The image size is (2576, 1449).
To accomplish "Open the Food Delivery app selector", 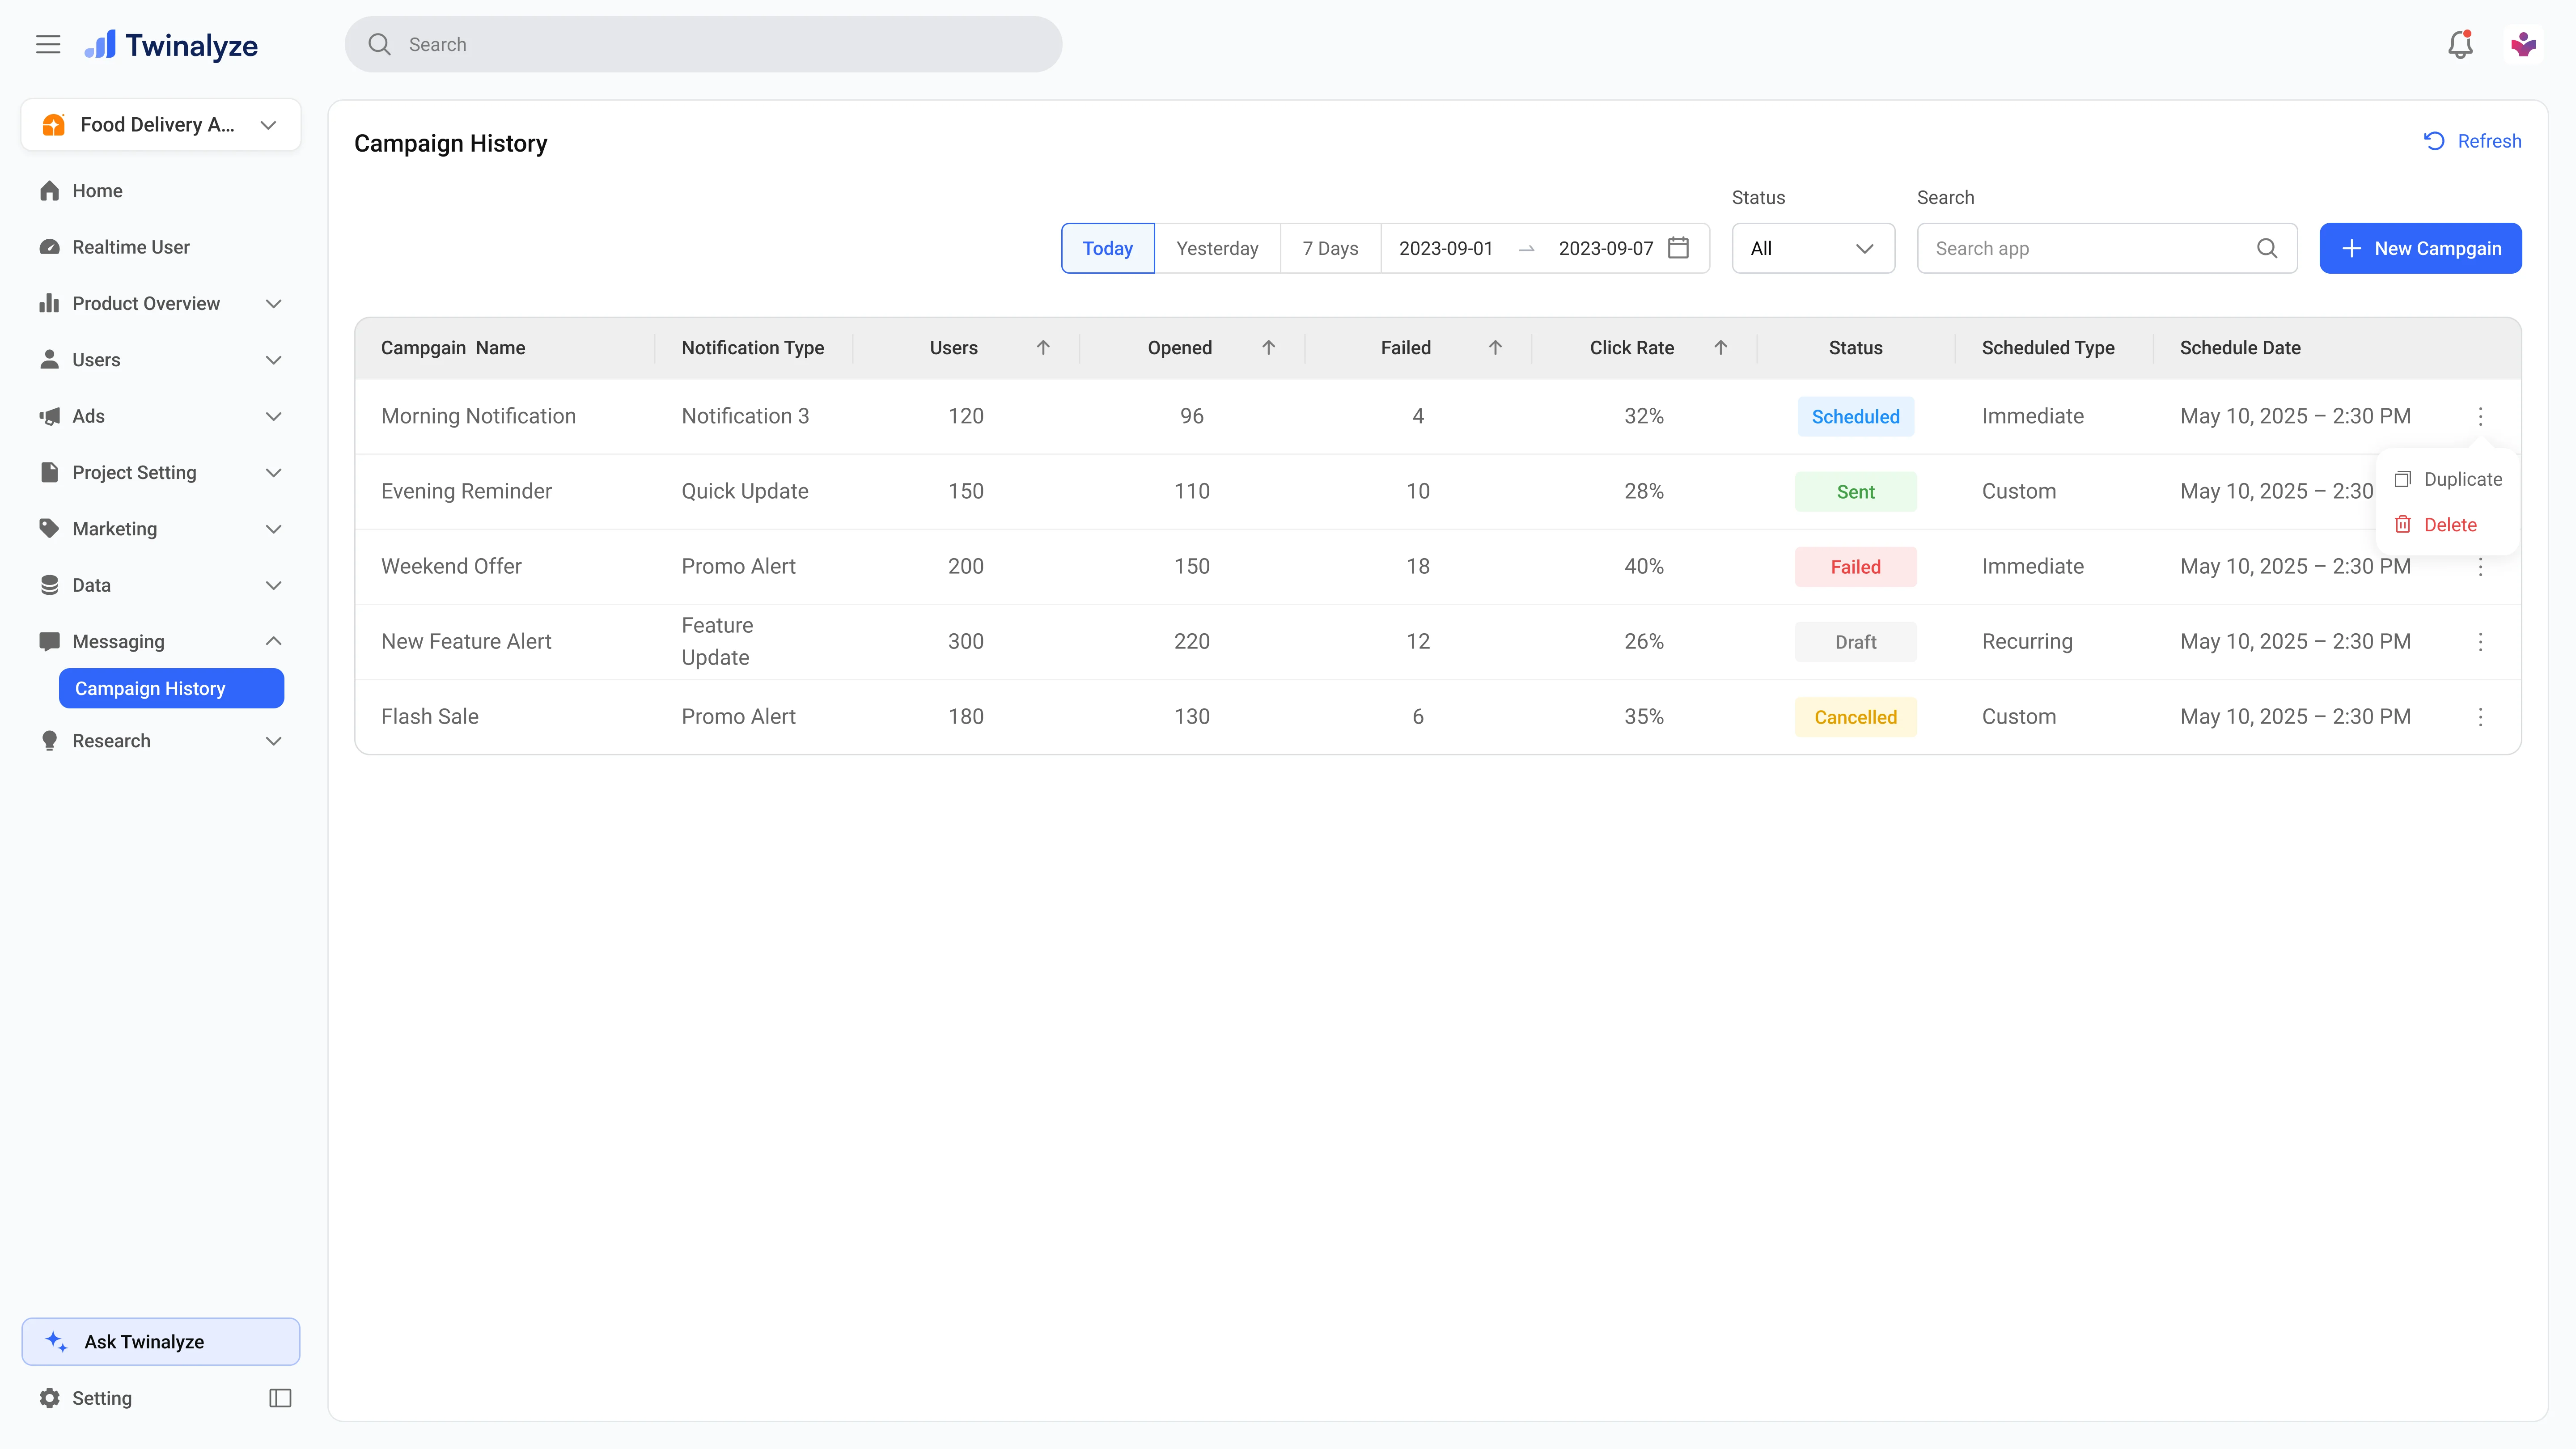I will click(161, 125).
